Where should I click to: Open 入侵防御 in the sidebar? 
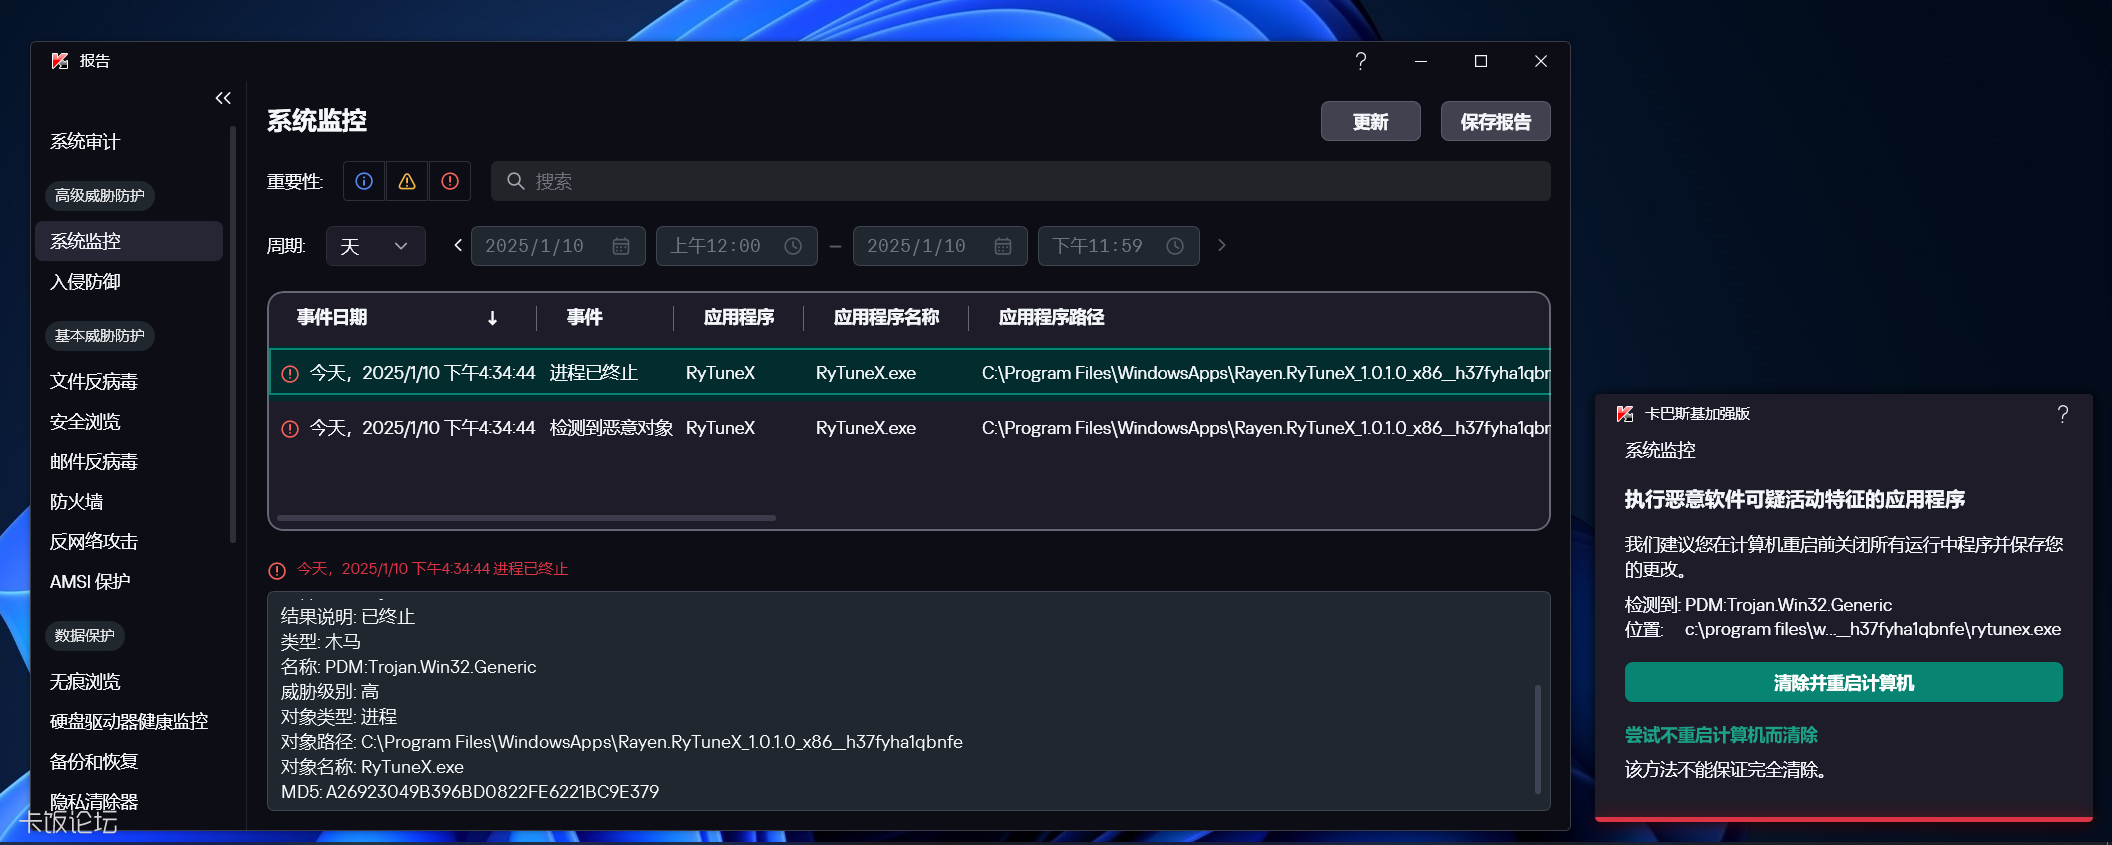(x=85, y=282)
